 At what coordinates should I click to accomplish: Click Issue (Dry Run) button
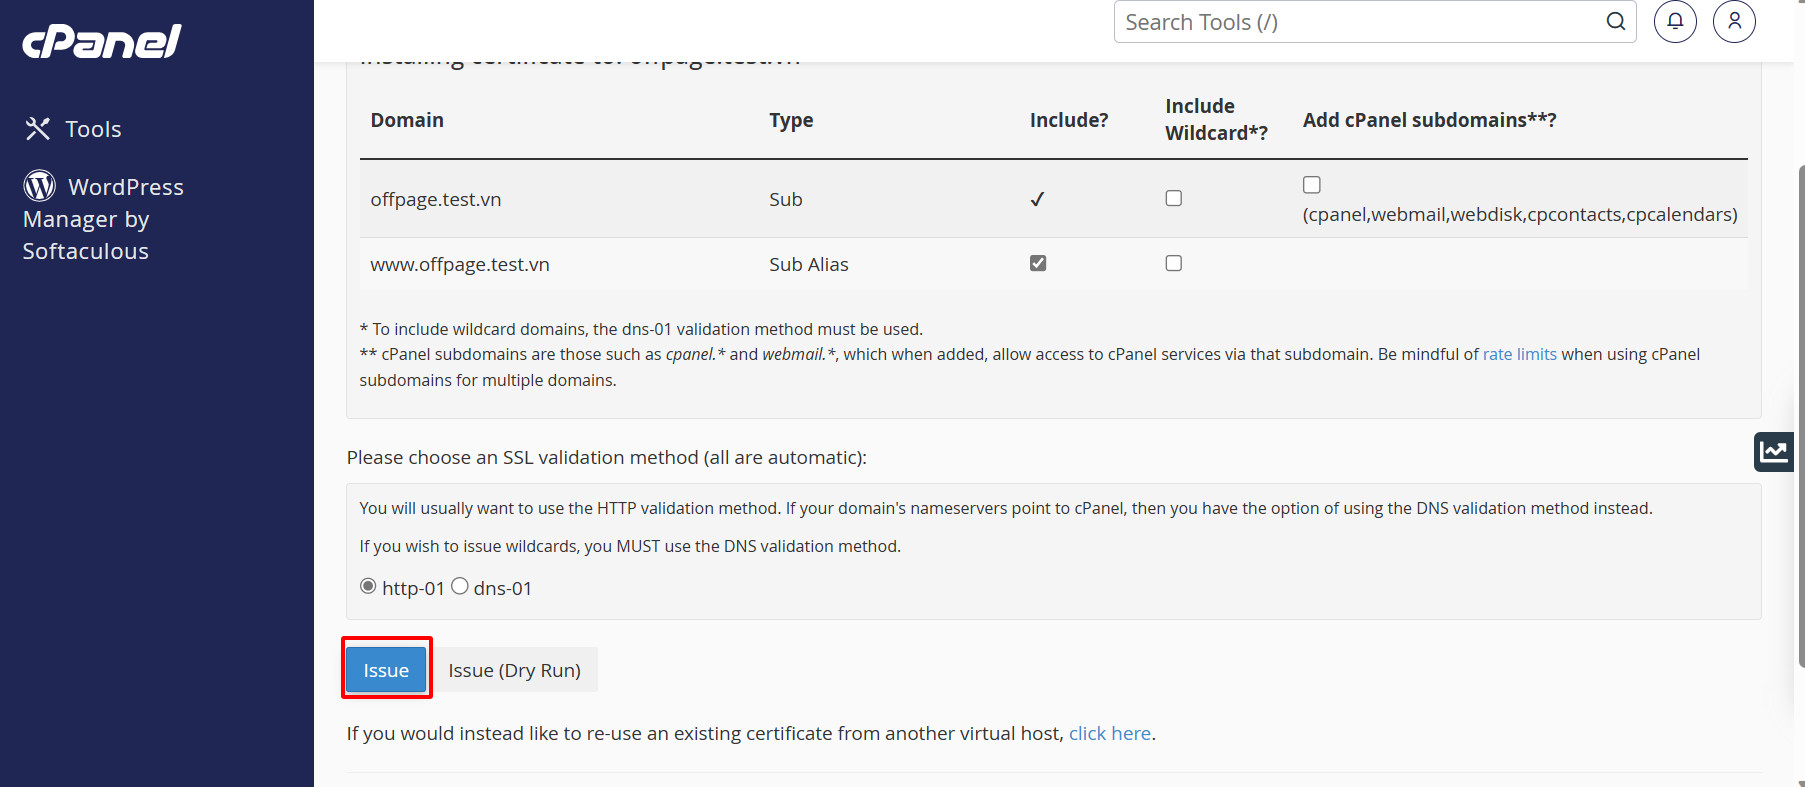514,670
